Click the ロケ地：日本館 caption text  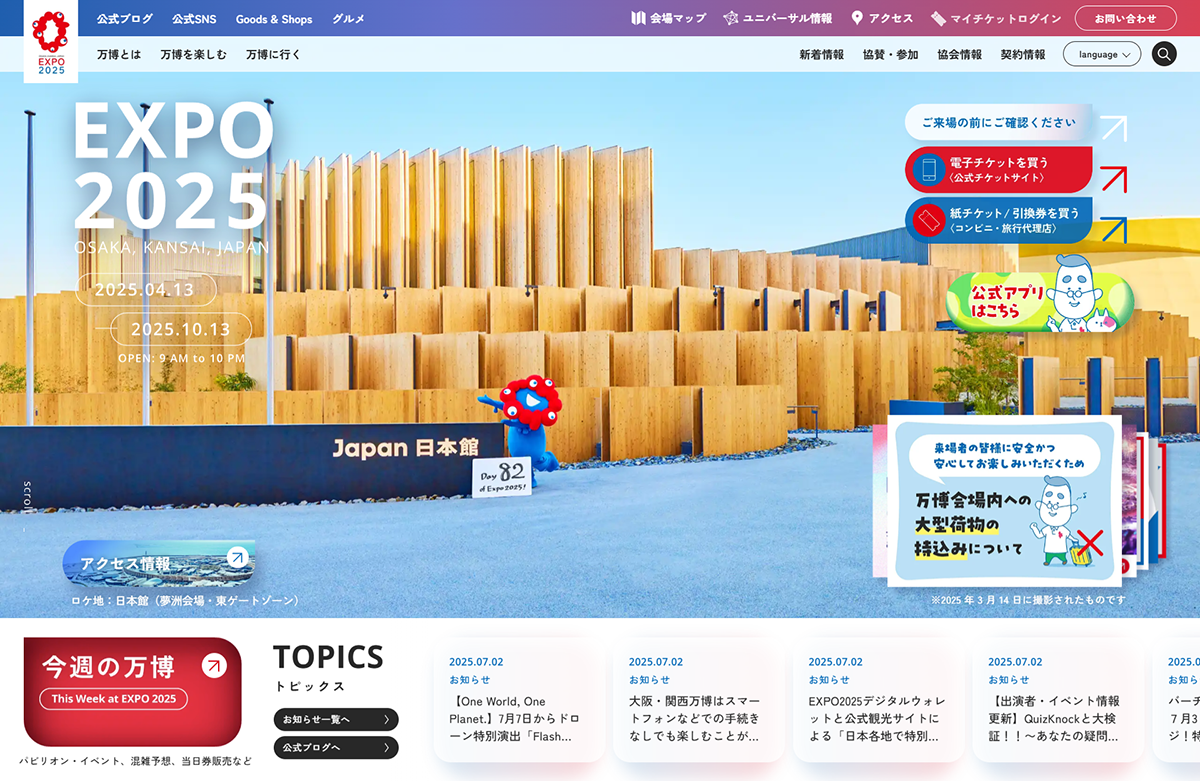point(185,601)
